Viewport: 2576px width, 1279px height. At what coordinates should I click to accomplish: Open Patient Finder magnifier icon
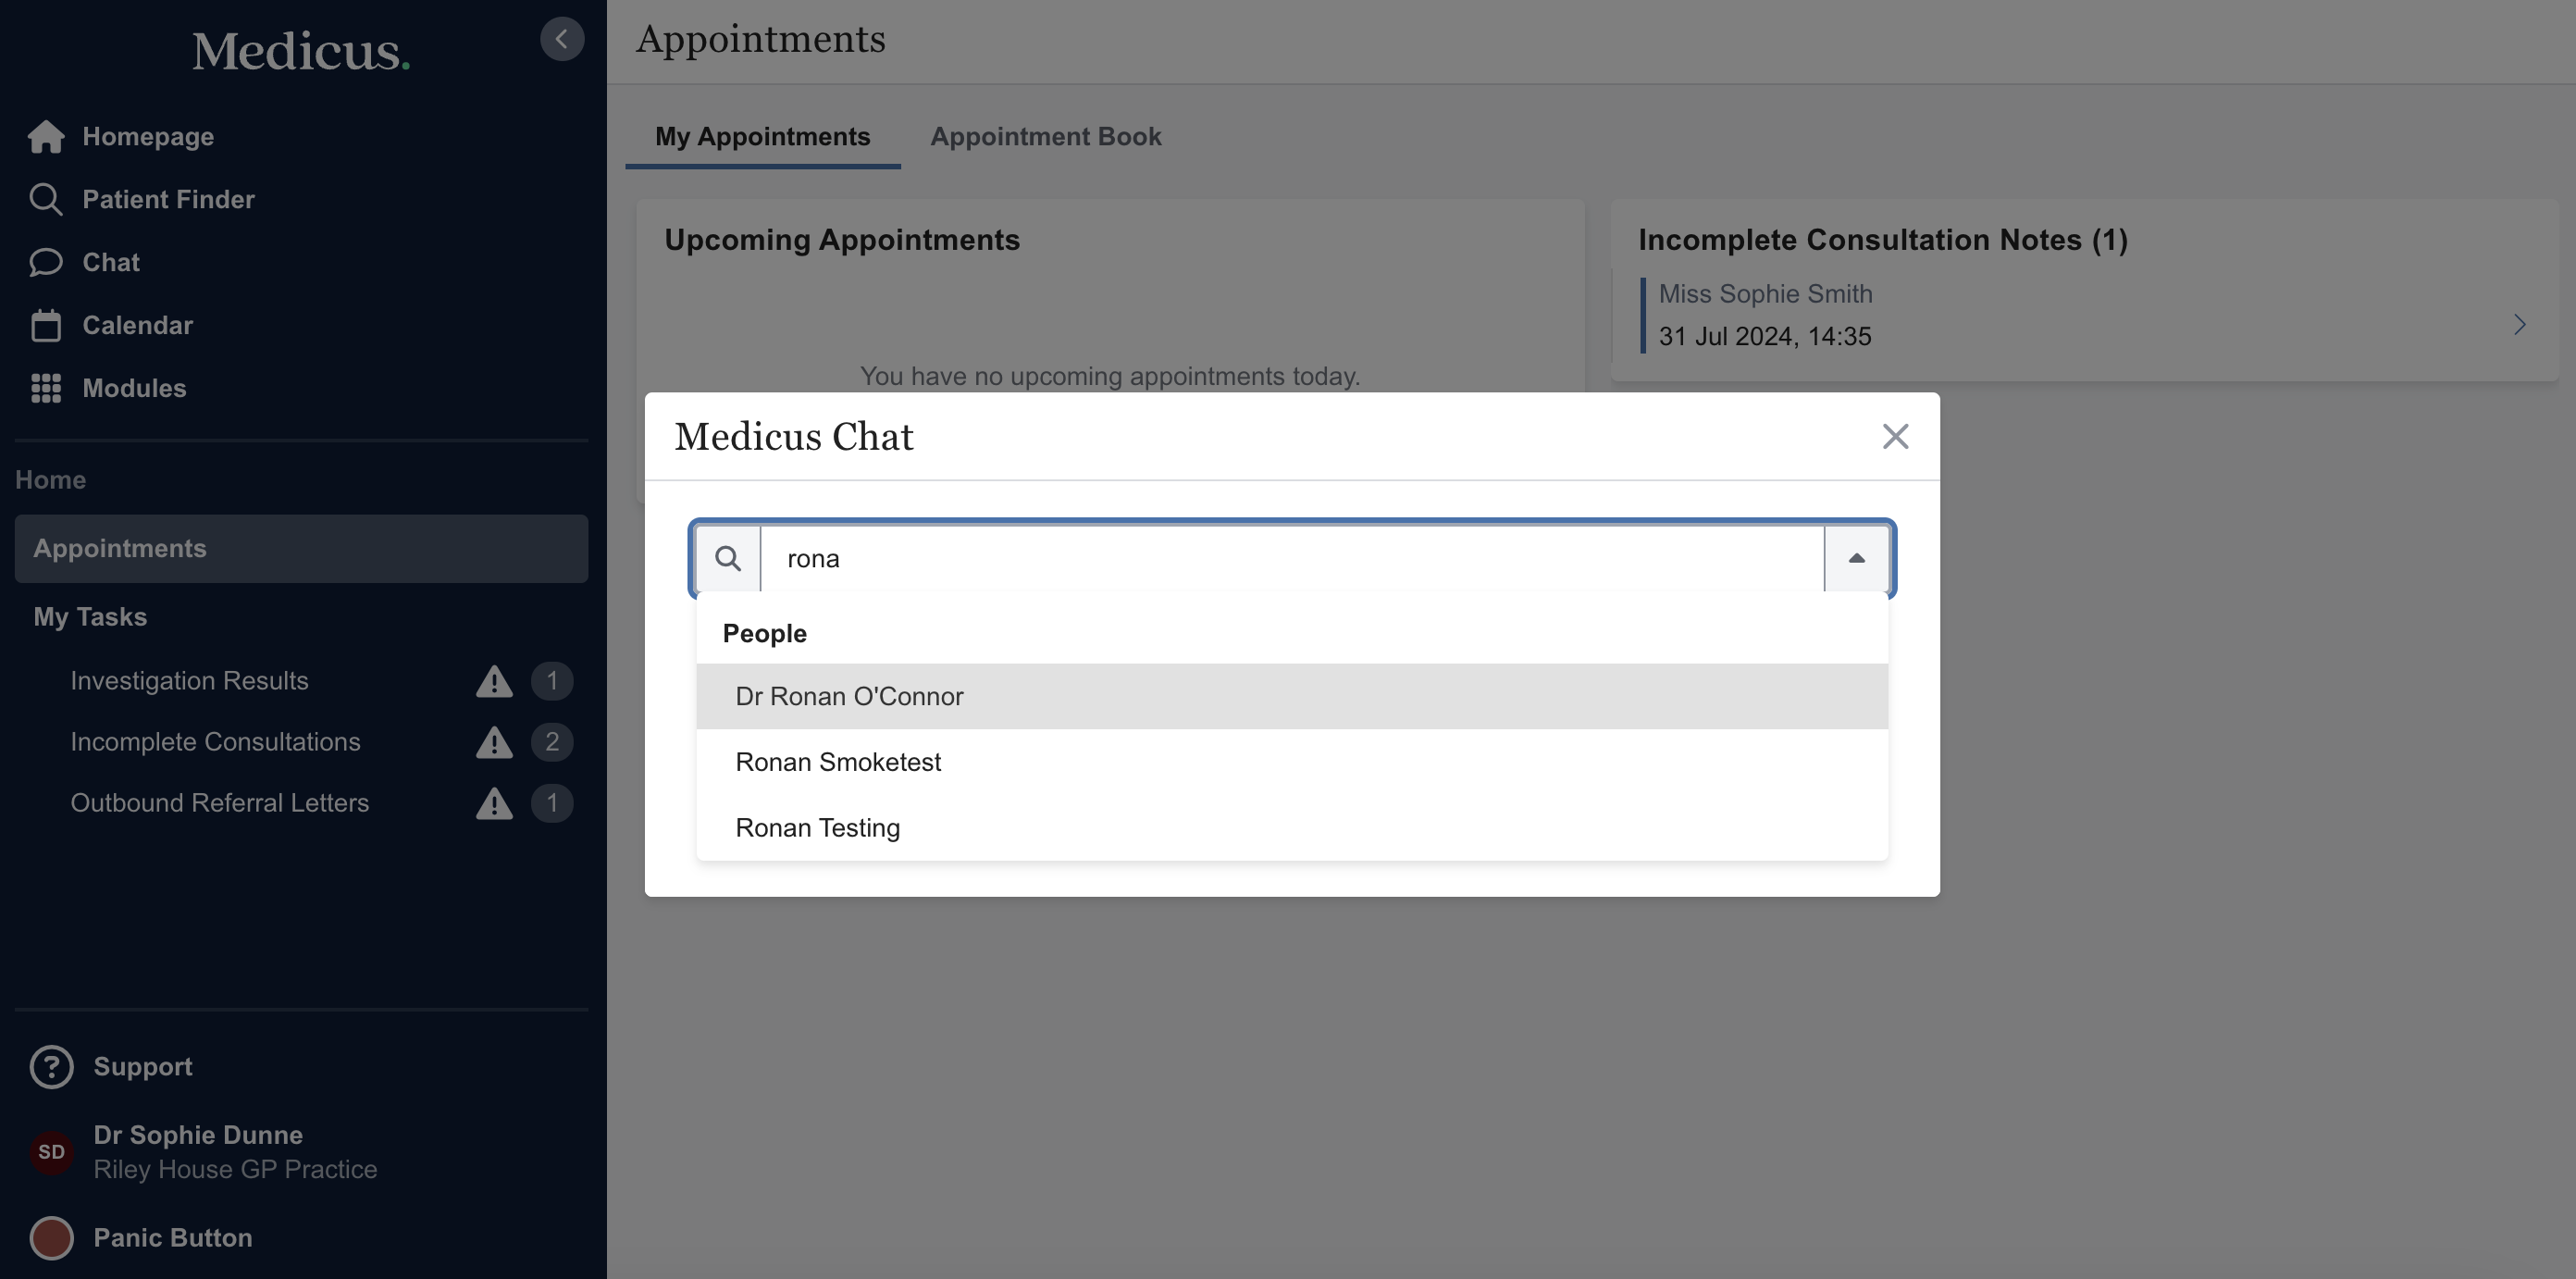tap(46, 199)
